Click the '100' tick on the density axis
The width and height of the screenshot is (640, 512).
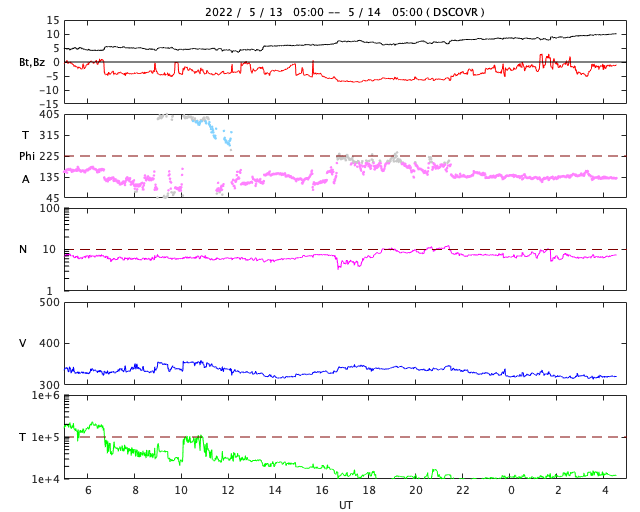(49, 208)
